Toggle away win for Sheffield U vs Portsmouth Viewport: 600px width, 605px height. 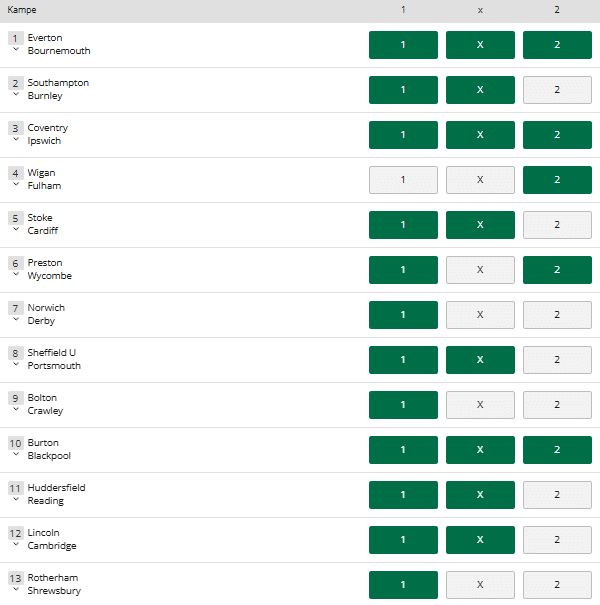[557, 360]
